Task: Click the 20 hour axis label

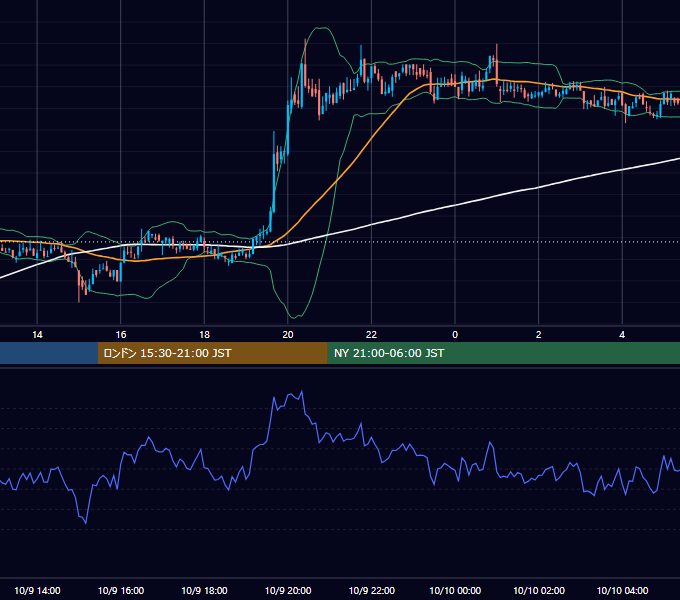Action: coord(288,335)
